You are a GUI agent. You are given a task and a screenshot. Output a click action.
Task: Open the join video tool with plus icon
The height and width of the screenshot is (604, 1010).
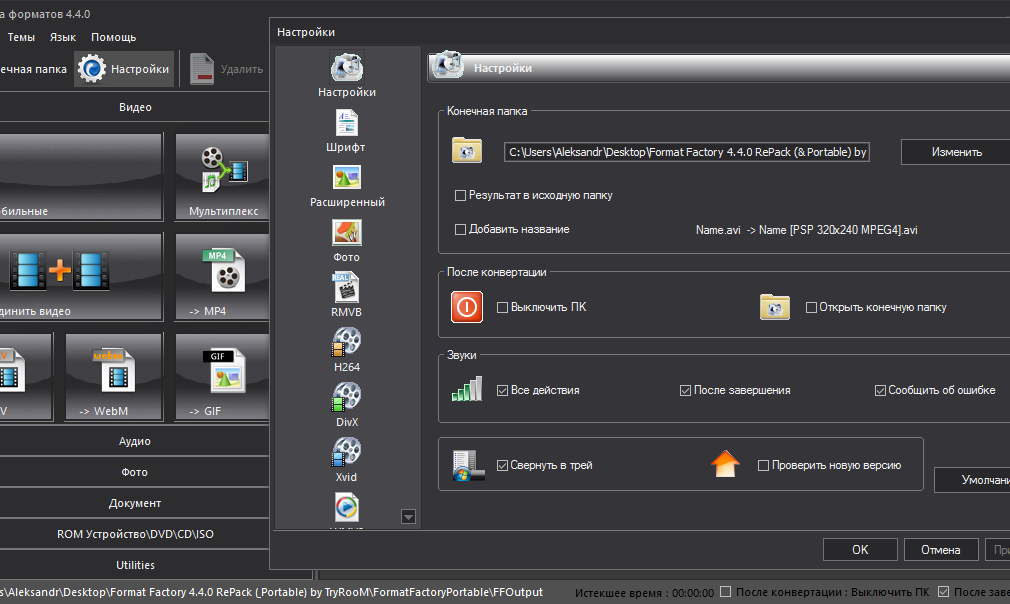pyautogui.click(x=81, y=277)
